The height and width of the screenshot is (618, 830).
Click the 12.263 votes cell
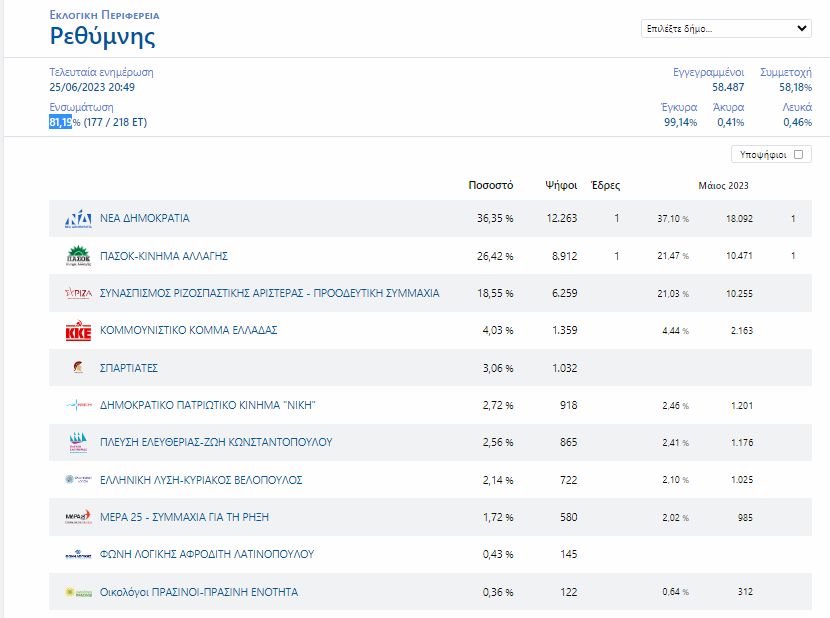pyautogui.click(x=562, y=218)
